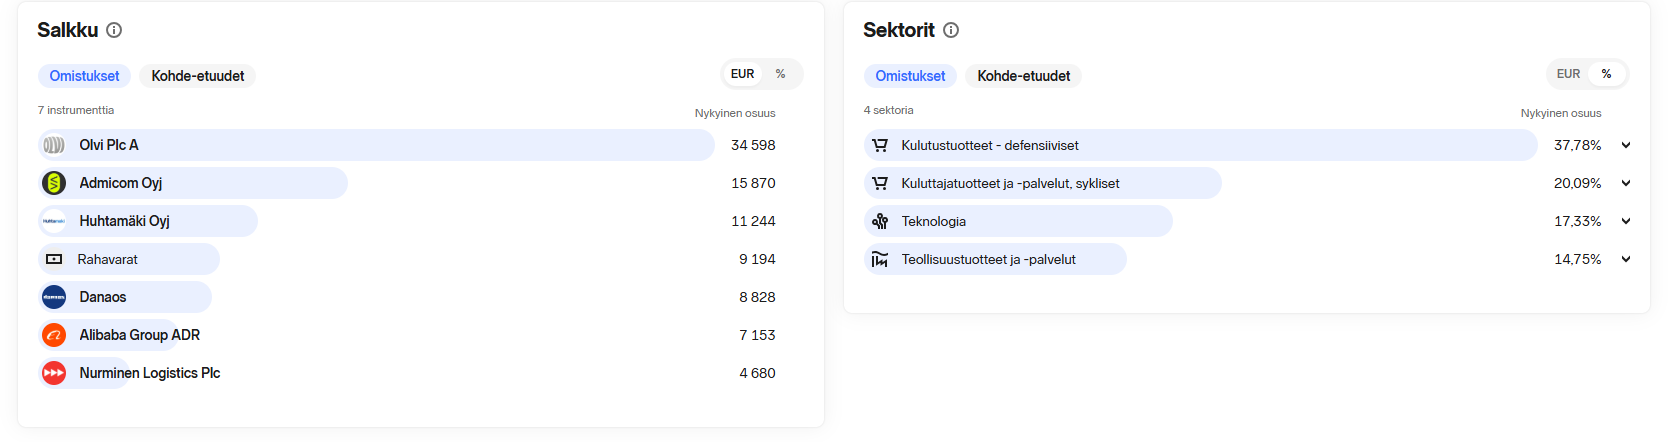Expand the Kulutustuotteet - defensiiviset sector row
The width and height of the screenshot is (1669, 442).
click(x=1626, y=145)
